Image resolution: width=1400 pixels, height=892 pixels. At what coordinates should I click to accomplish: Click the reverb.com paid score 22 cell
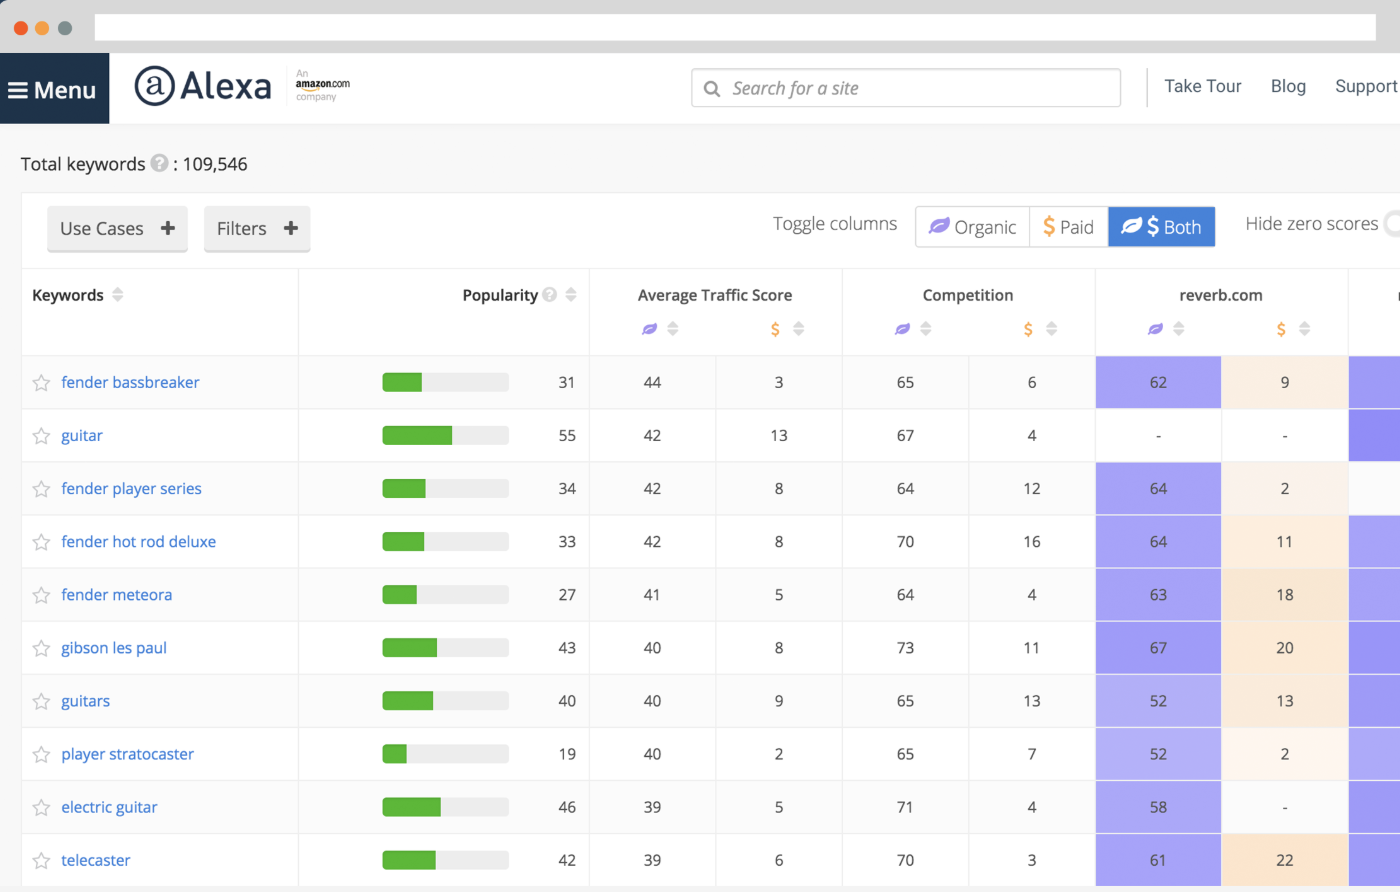point(1285,860)
